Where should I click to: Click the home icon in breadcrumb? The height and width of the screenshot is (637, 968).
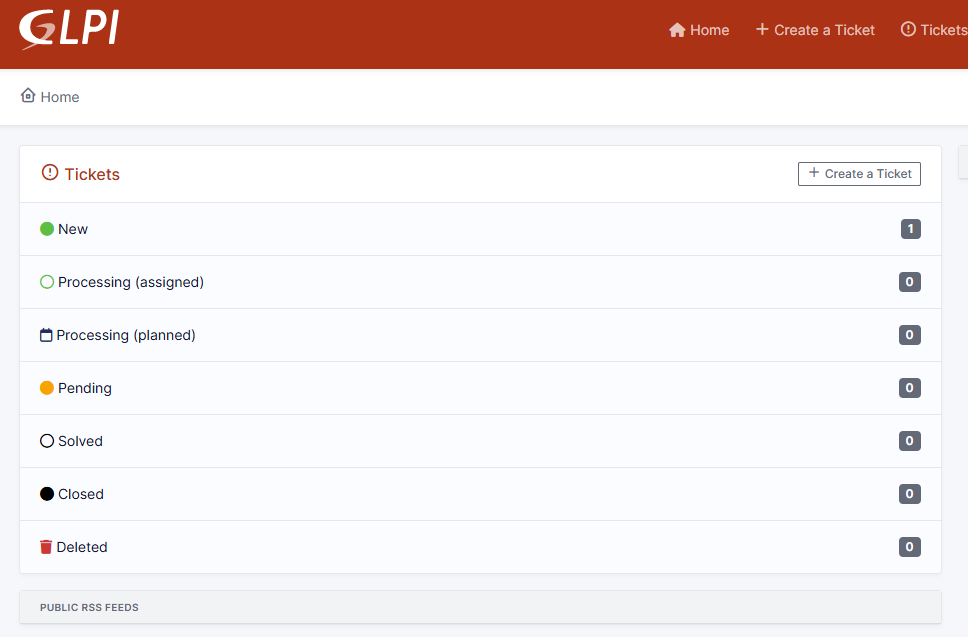(x=28, y=96)
